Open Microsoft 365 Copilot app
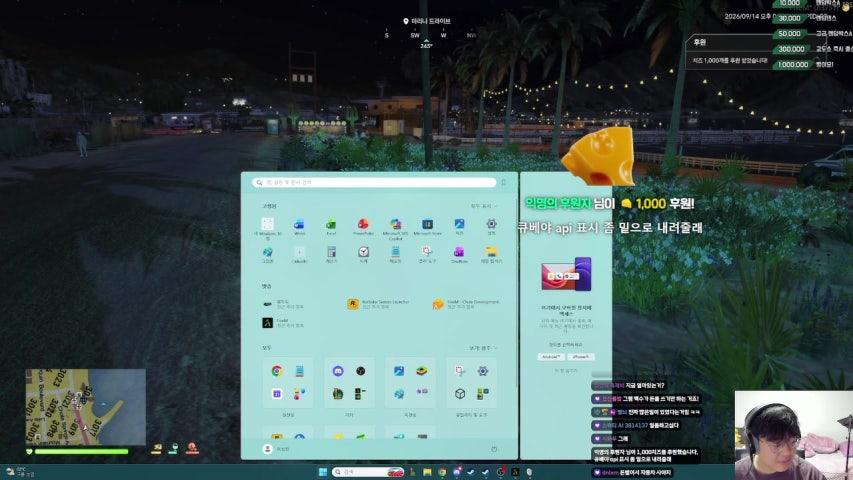The width and height of the screenshot is (853, 480). click(395, 228)
